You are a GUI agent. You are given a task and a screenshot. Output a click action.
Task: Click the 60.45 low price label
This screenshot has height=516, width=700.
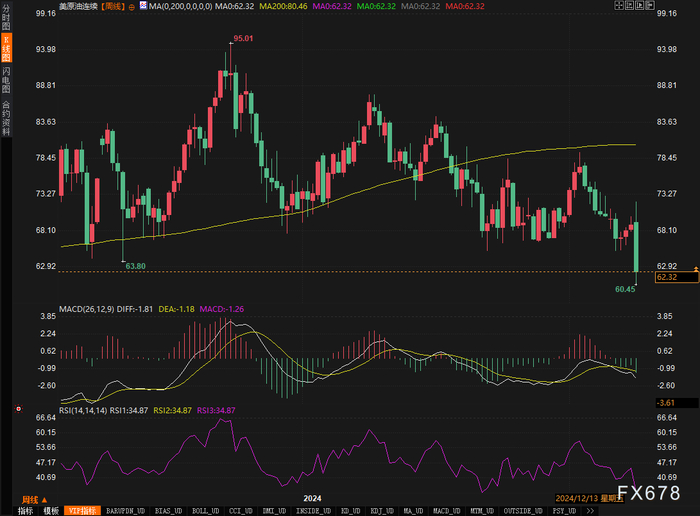tap(625, 289)
